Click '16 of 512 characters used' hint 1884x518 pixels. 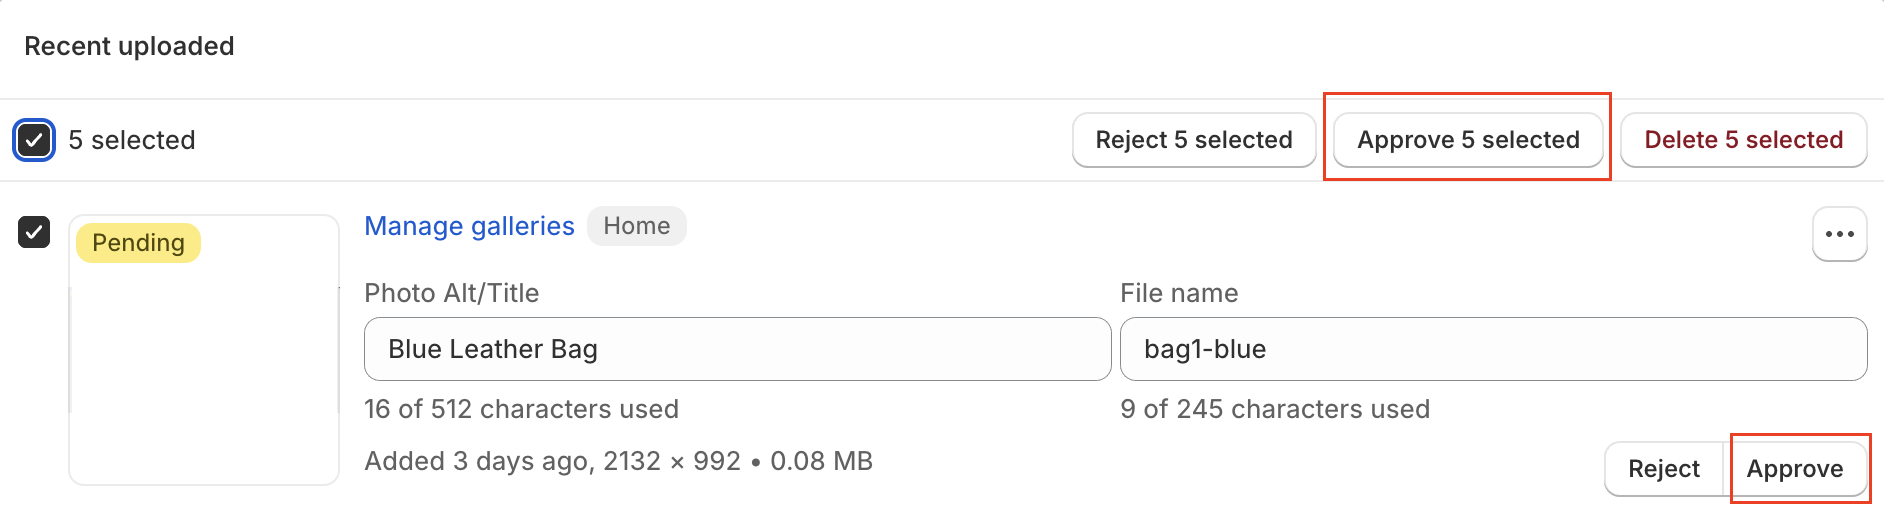tap(521, 409)
